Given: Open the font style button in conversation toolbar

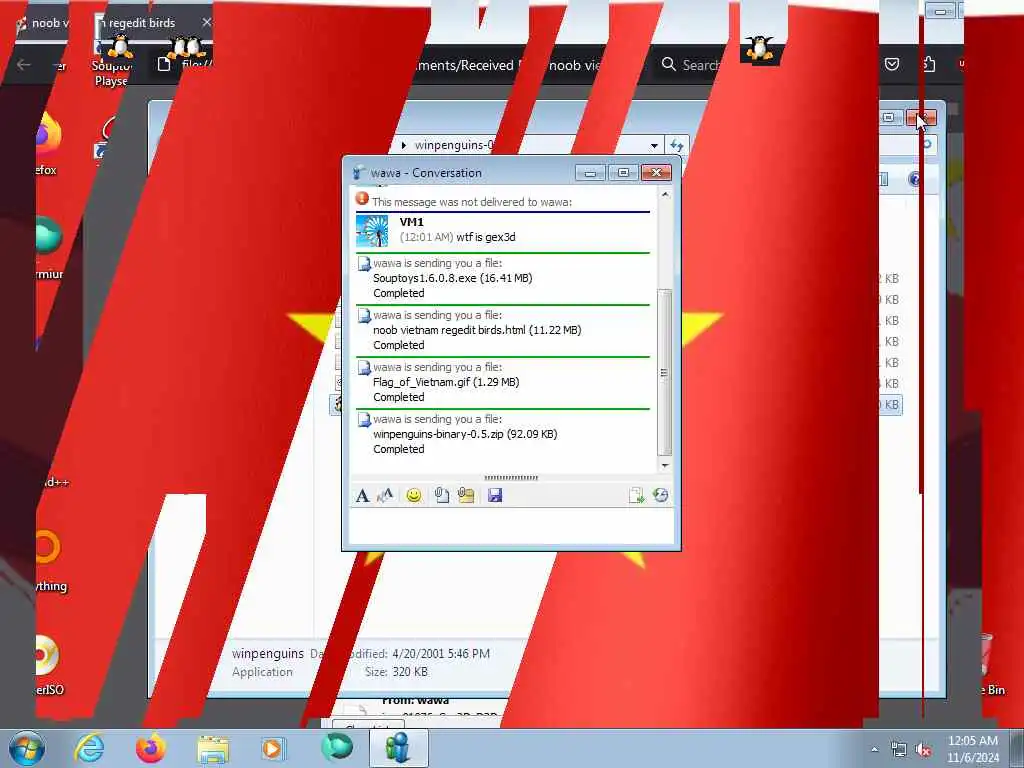Looking at the screenshot, I should click(362, 496).
